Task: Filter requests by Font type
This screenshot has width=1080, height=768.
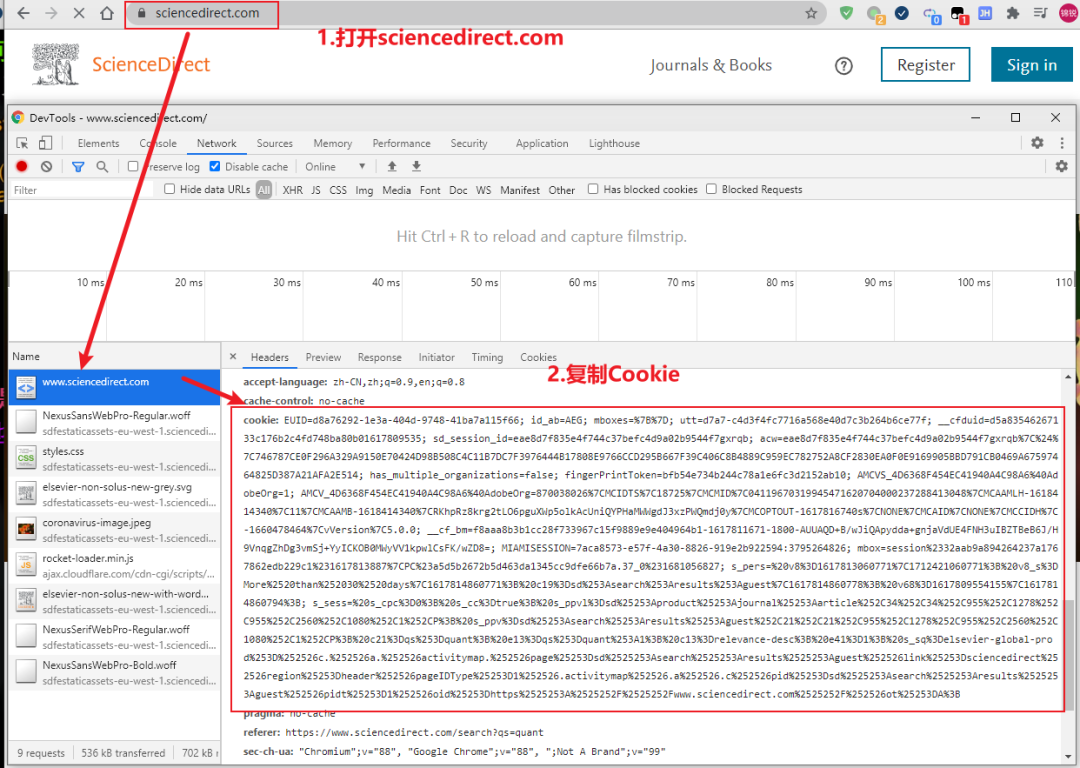Action: (430, 190)
